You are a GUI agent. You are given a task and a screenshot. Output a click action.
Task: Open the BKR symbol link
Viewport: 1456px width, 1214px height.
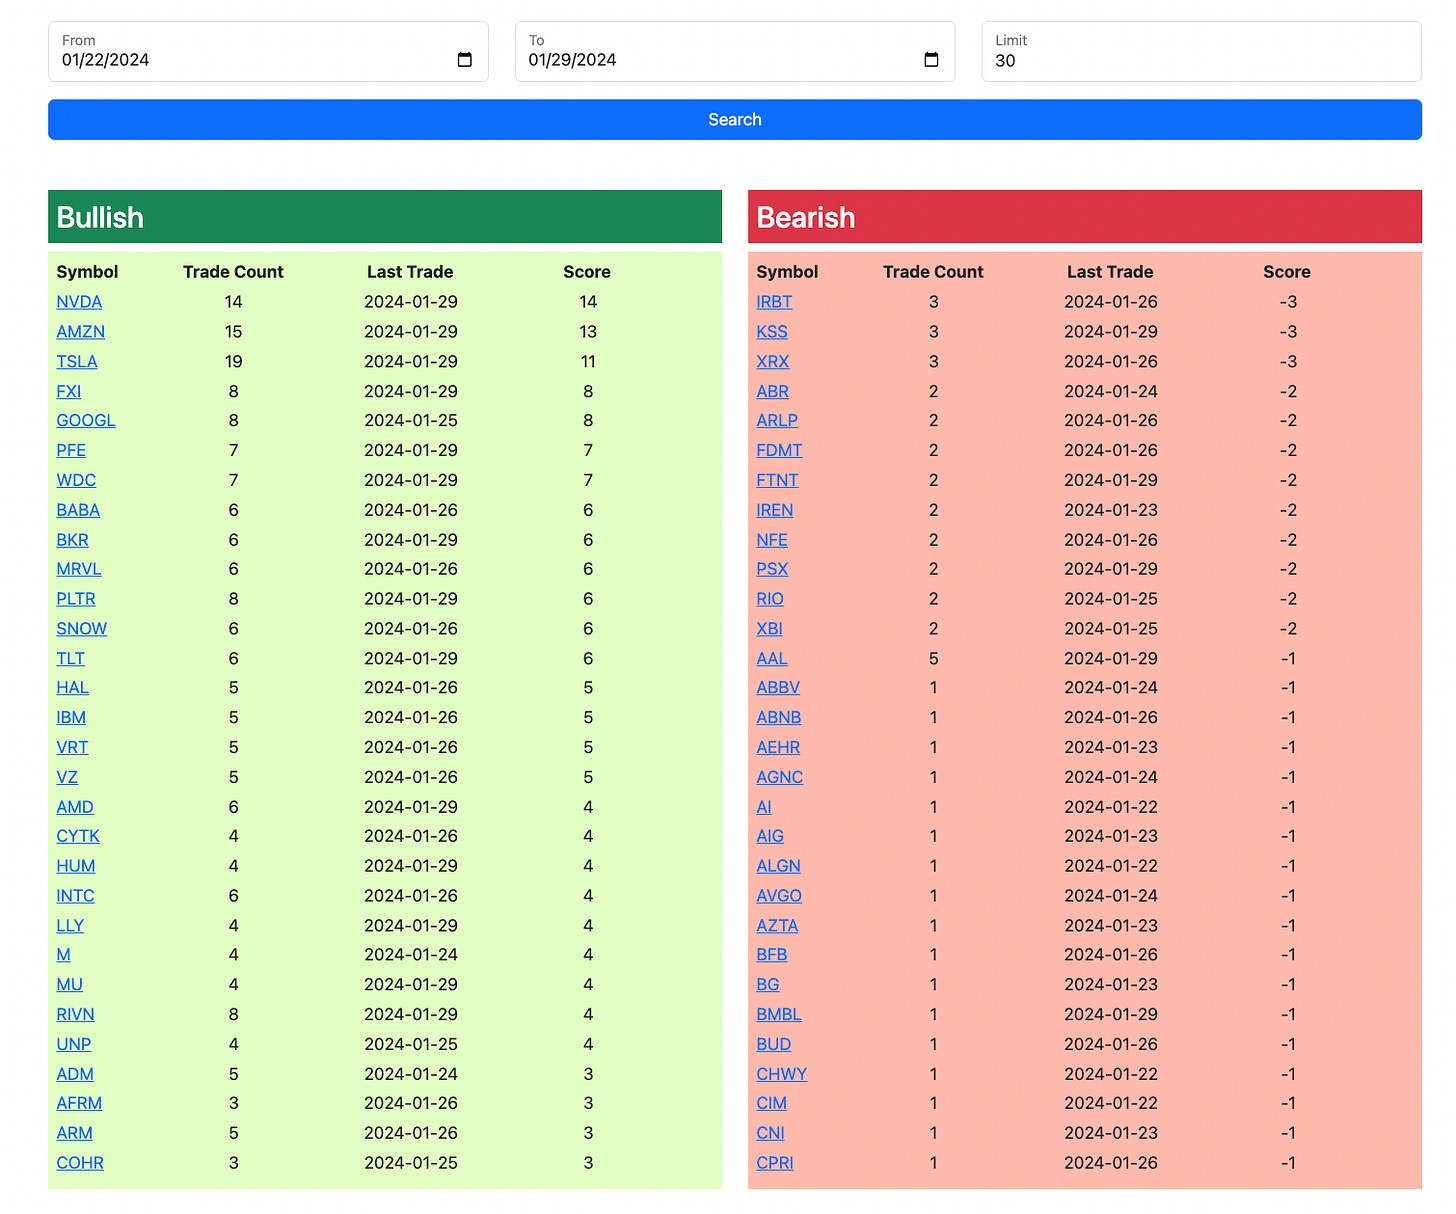(73, 540)
